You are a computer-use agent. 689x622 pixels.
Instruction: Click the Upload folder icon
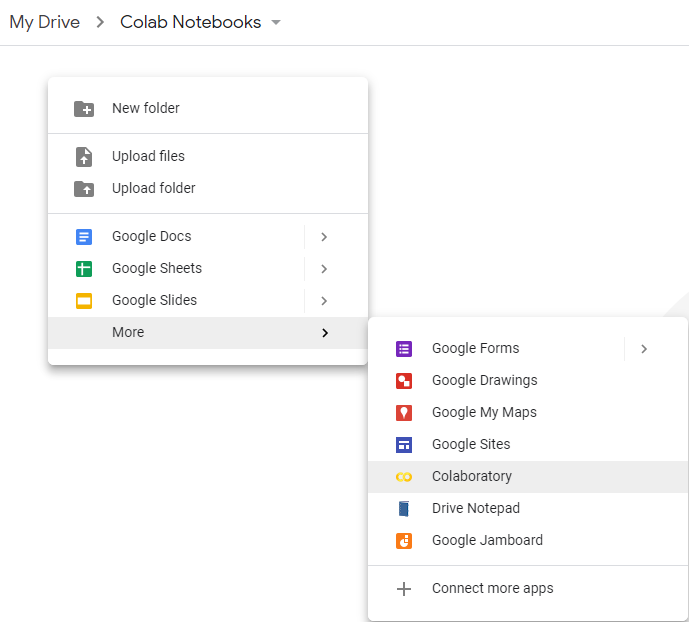tap(84, 189)
